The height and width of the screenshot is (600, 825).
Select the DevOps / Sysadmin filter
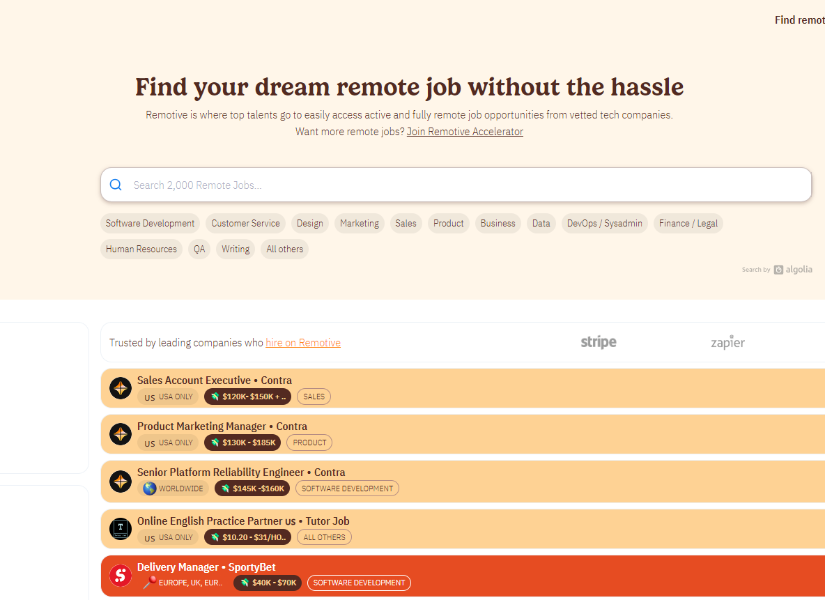(x=605, y=223)
